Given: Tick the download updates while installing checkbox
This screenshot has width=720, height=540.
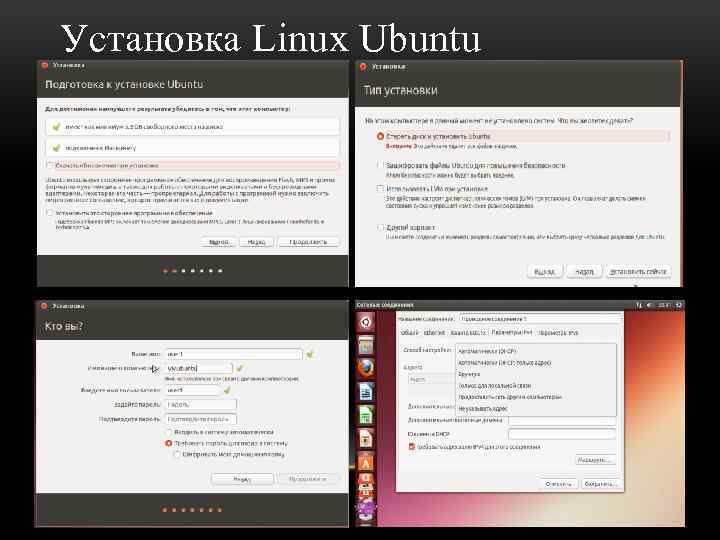Looking at the screenshot, I should pos(50,165).
